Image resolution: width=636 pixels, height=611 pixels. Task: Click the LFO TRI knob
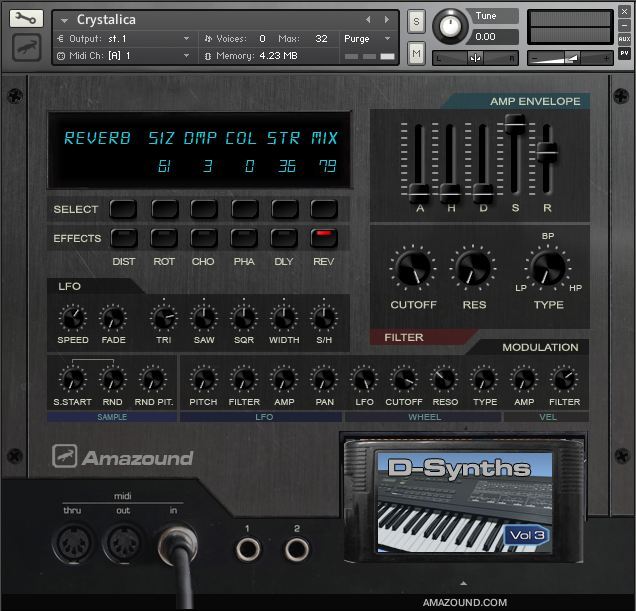164,318
